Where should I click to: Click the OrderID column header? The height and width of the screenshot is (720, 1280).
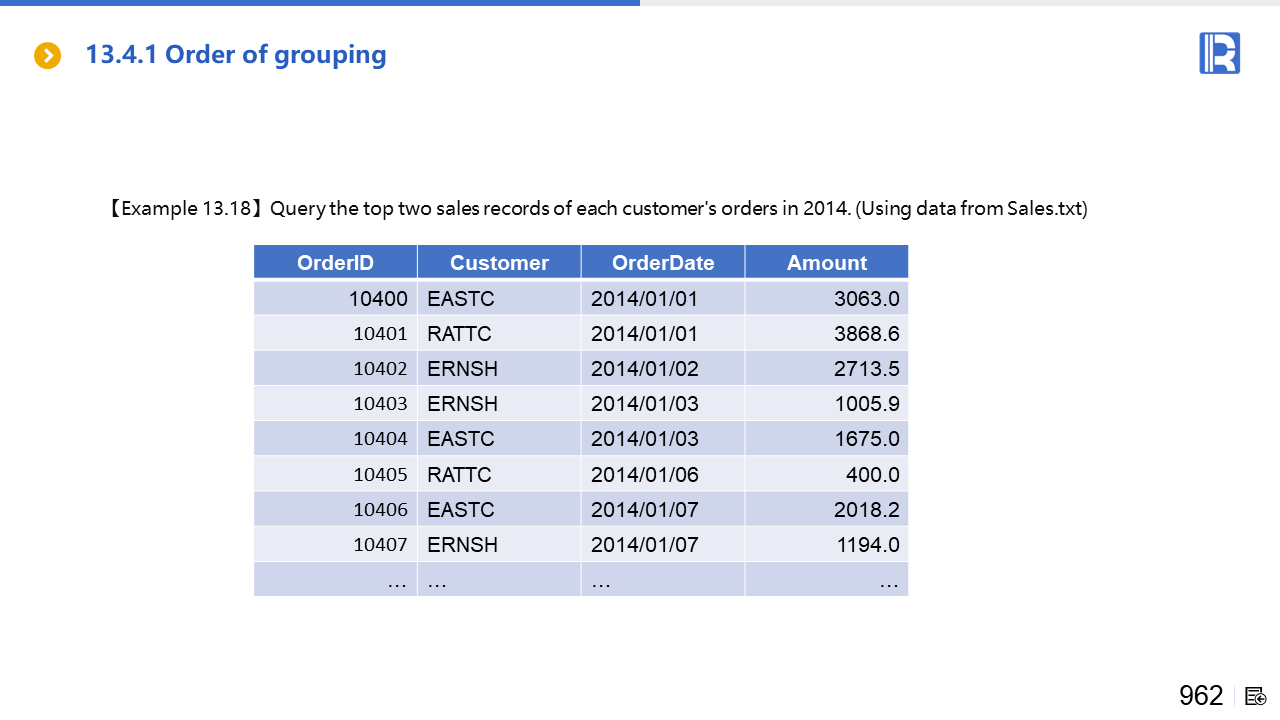(x=335, y=263)
